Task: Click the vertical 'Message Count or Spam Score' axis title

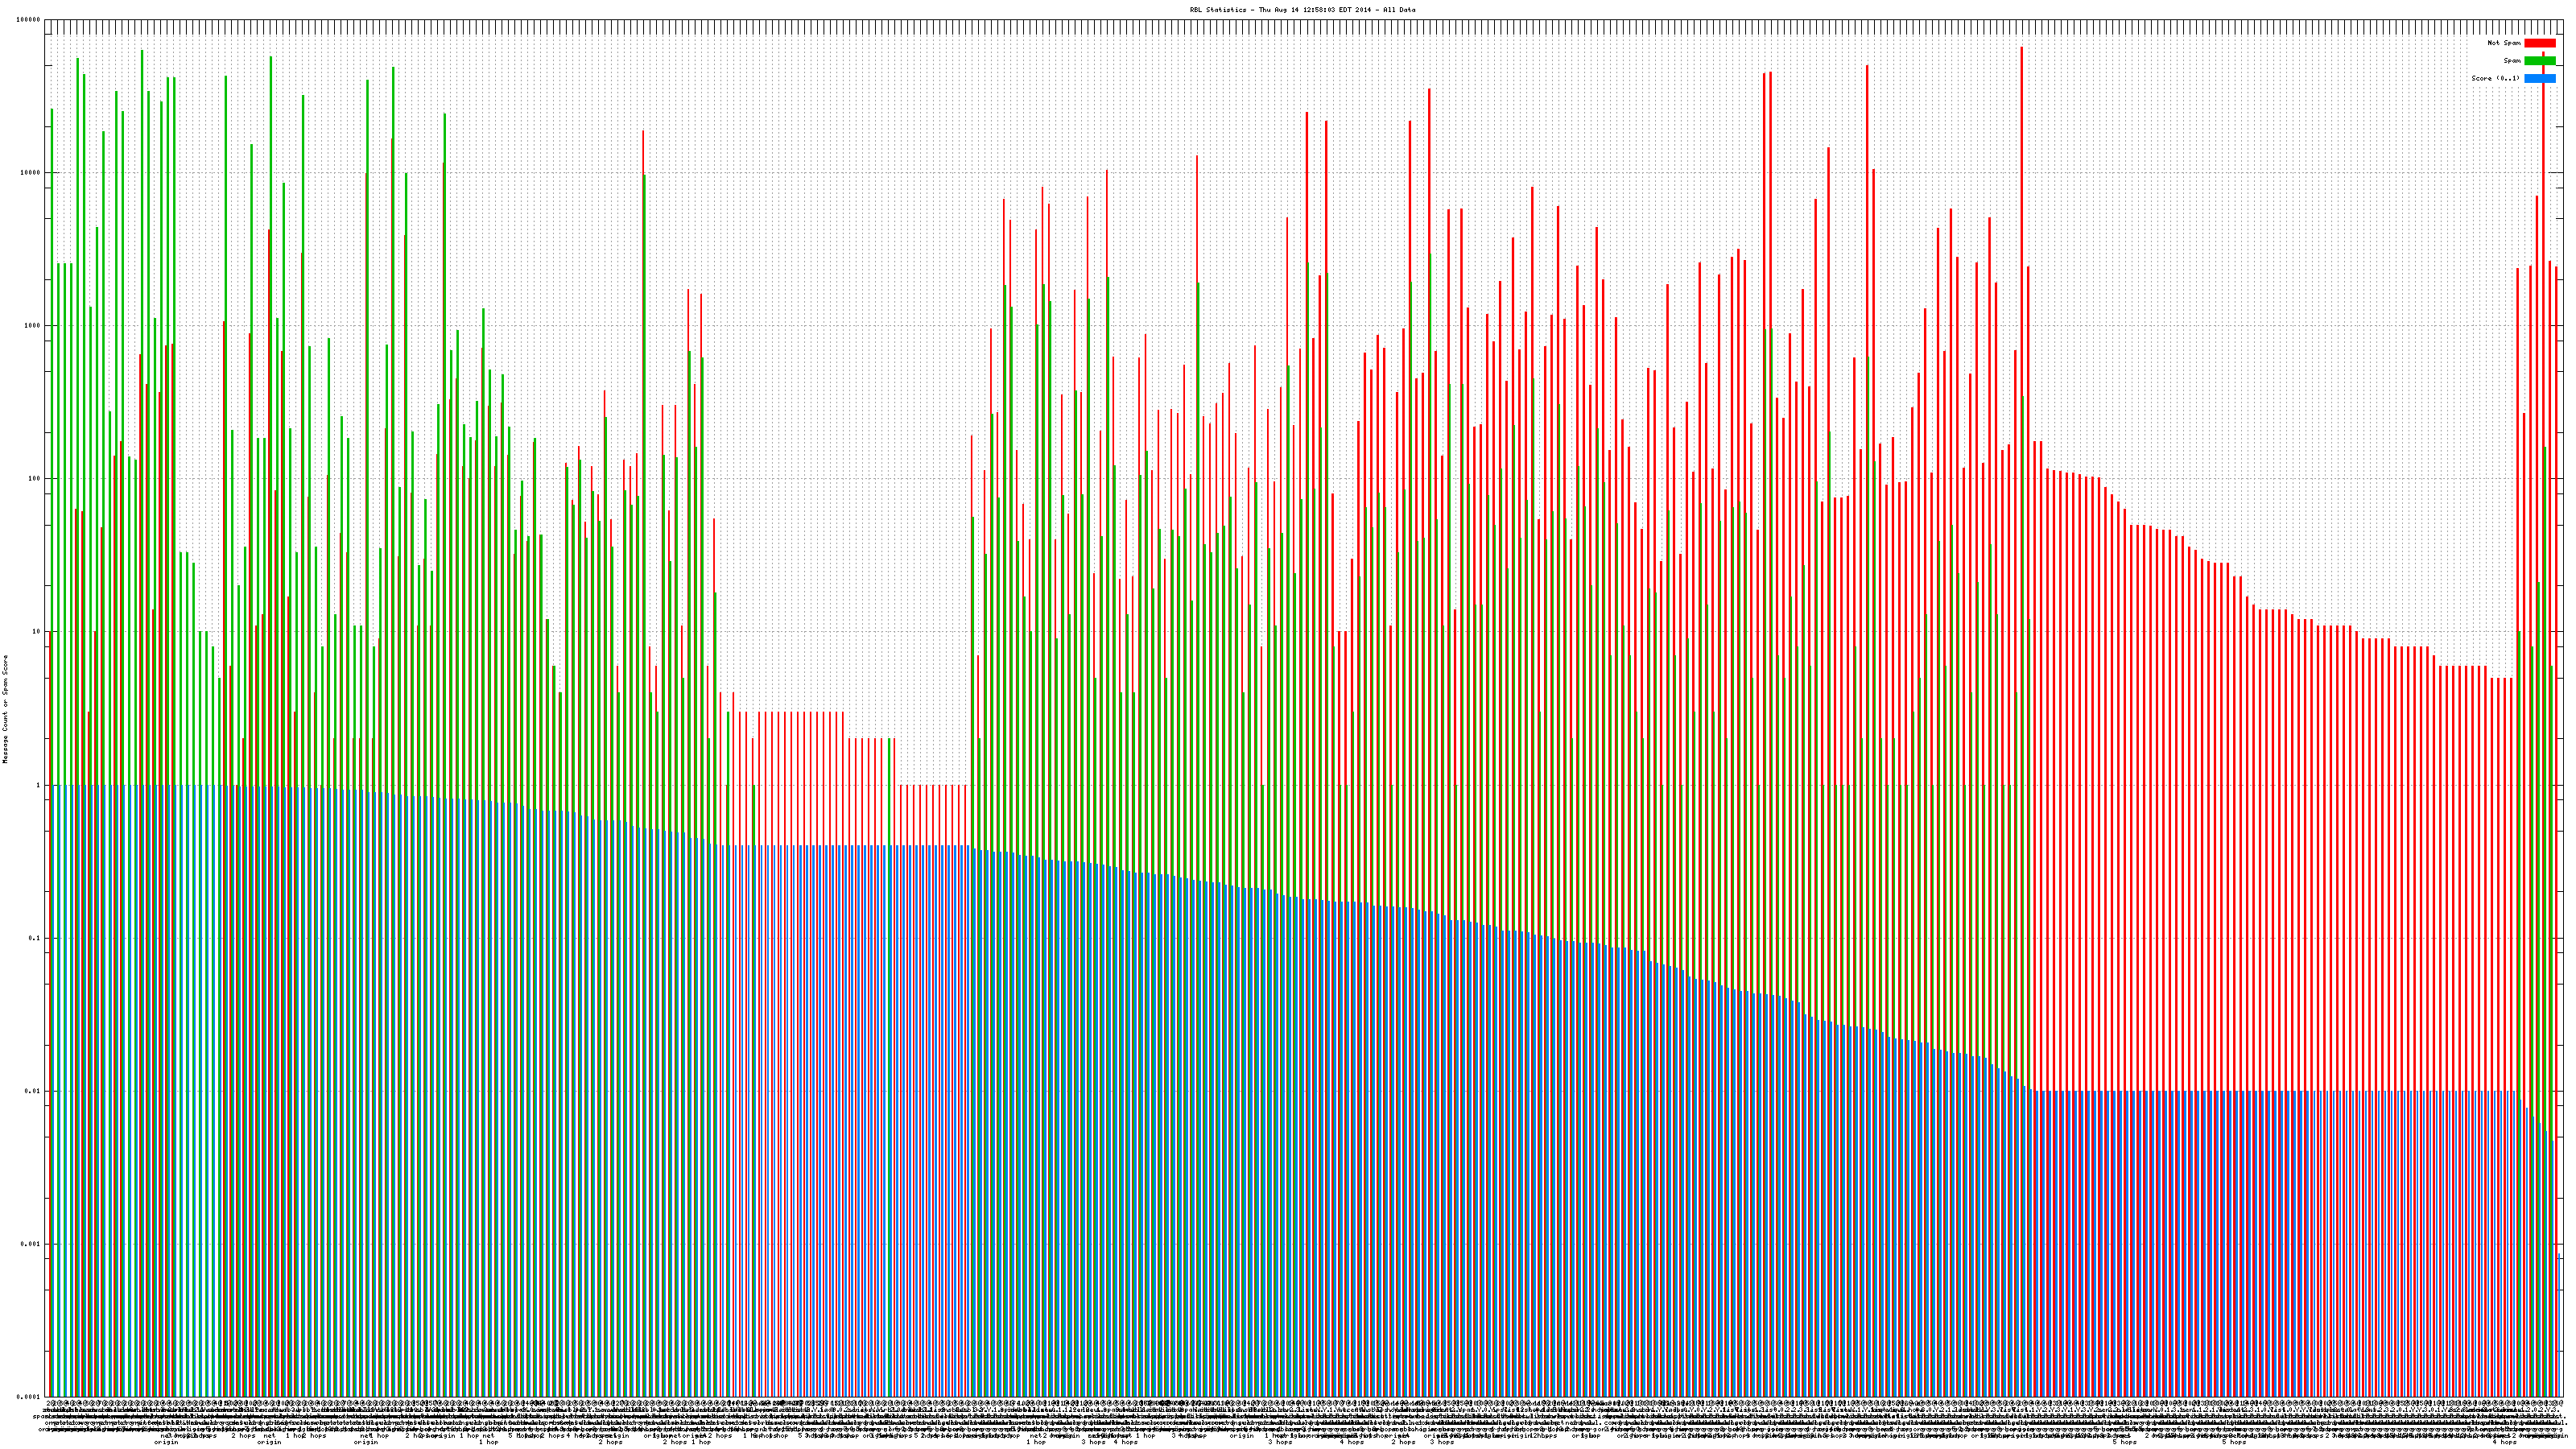Action: tap(5, 709)
